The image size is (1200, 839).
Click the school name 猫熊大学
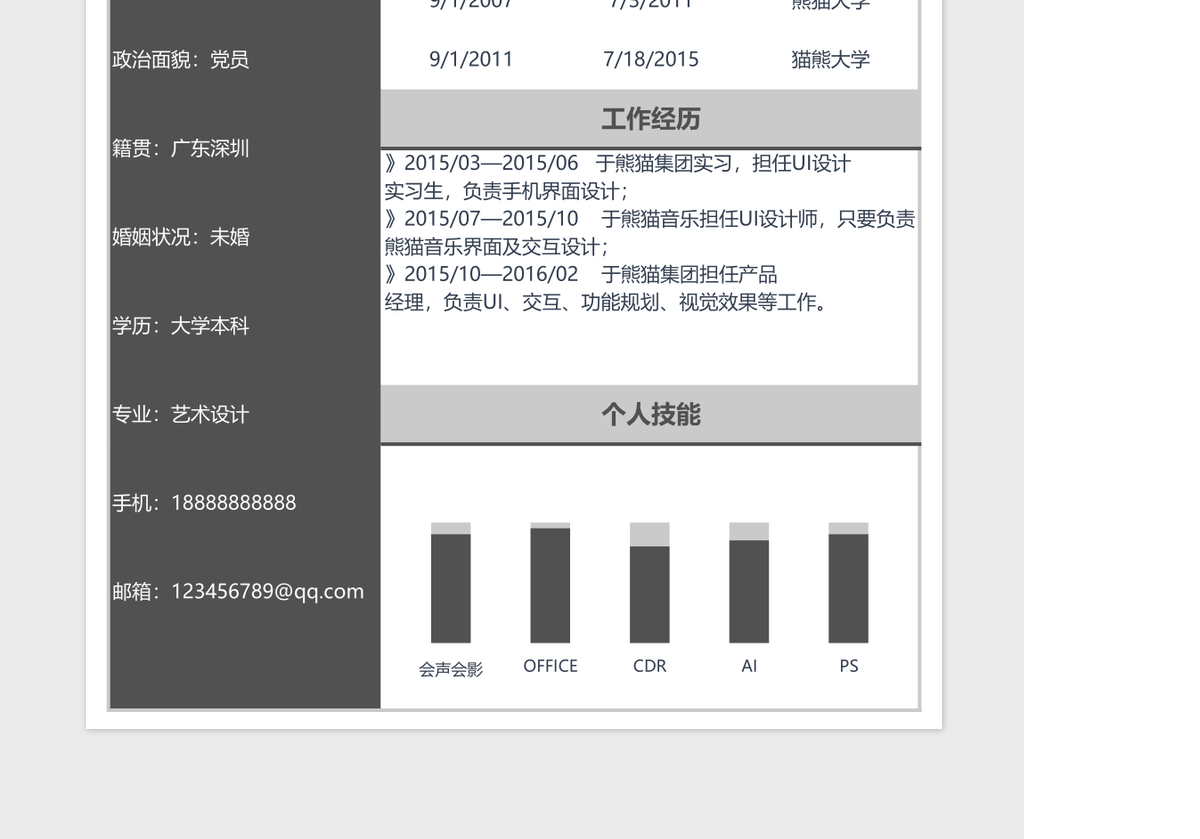[x=831, y=59]
